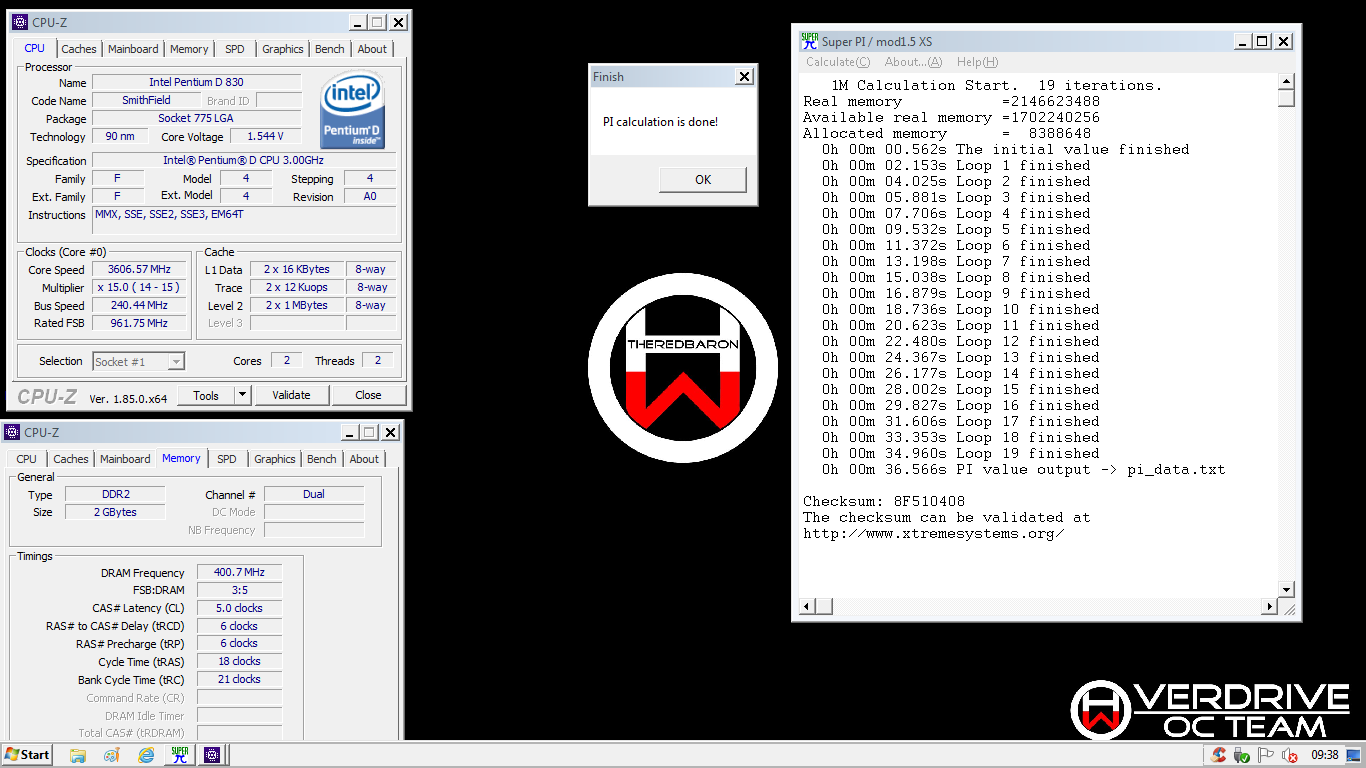Click CAS# Latency value 5.0 clocks
Screen dimensions: 1366x768
pyautogui.click(x=239, y=608)
